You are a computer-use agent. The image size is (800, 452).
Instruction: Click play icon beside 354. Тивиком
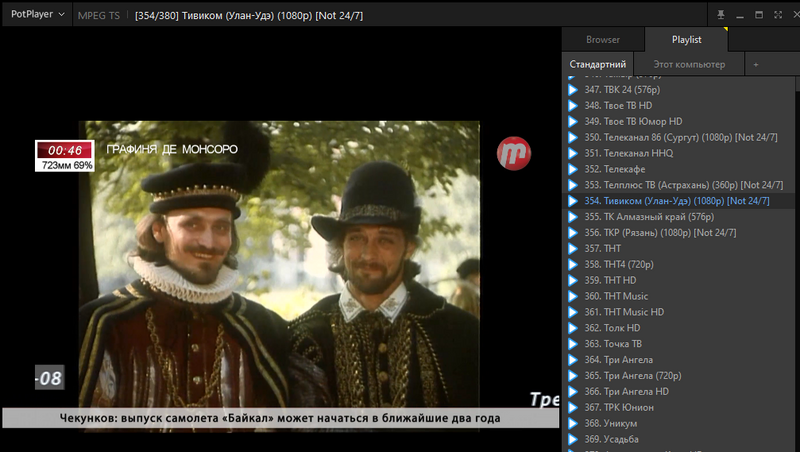tap(573, 200)
